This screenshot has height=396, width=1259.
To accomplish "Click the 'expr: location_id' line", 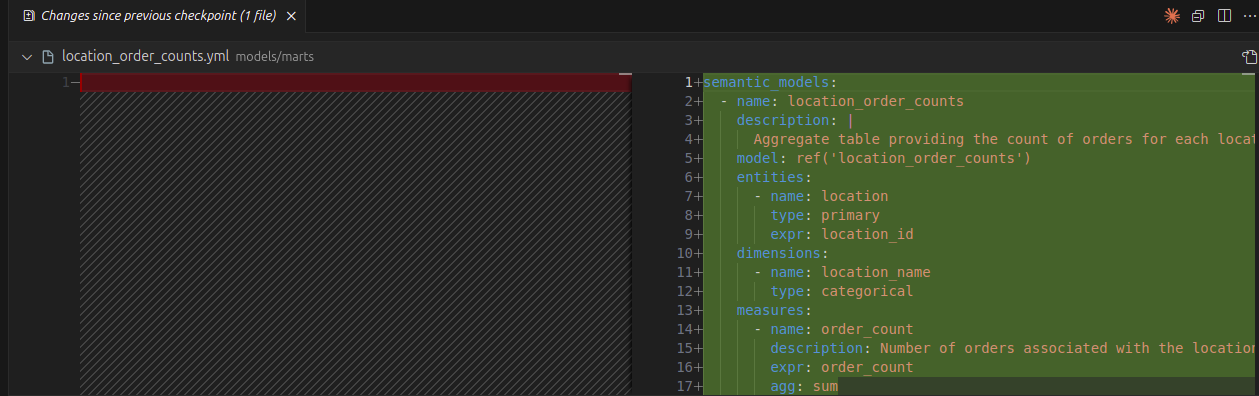I will pos(842,234).
